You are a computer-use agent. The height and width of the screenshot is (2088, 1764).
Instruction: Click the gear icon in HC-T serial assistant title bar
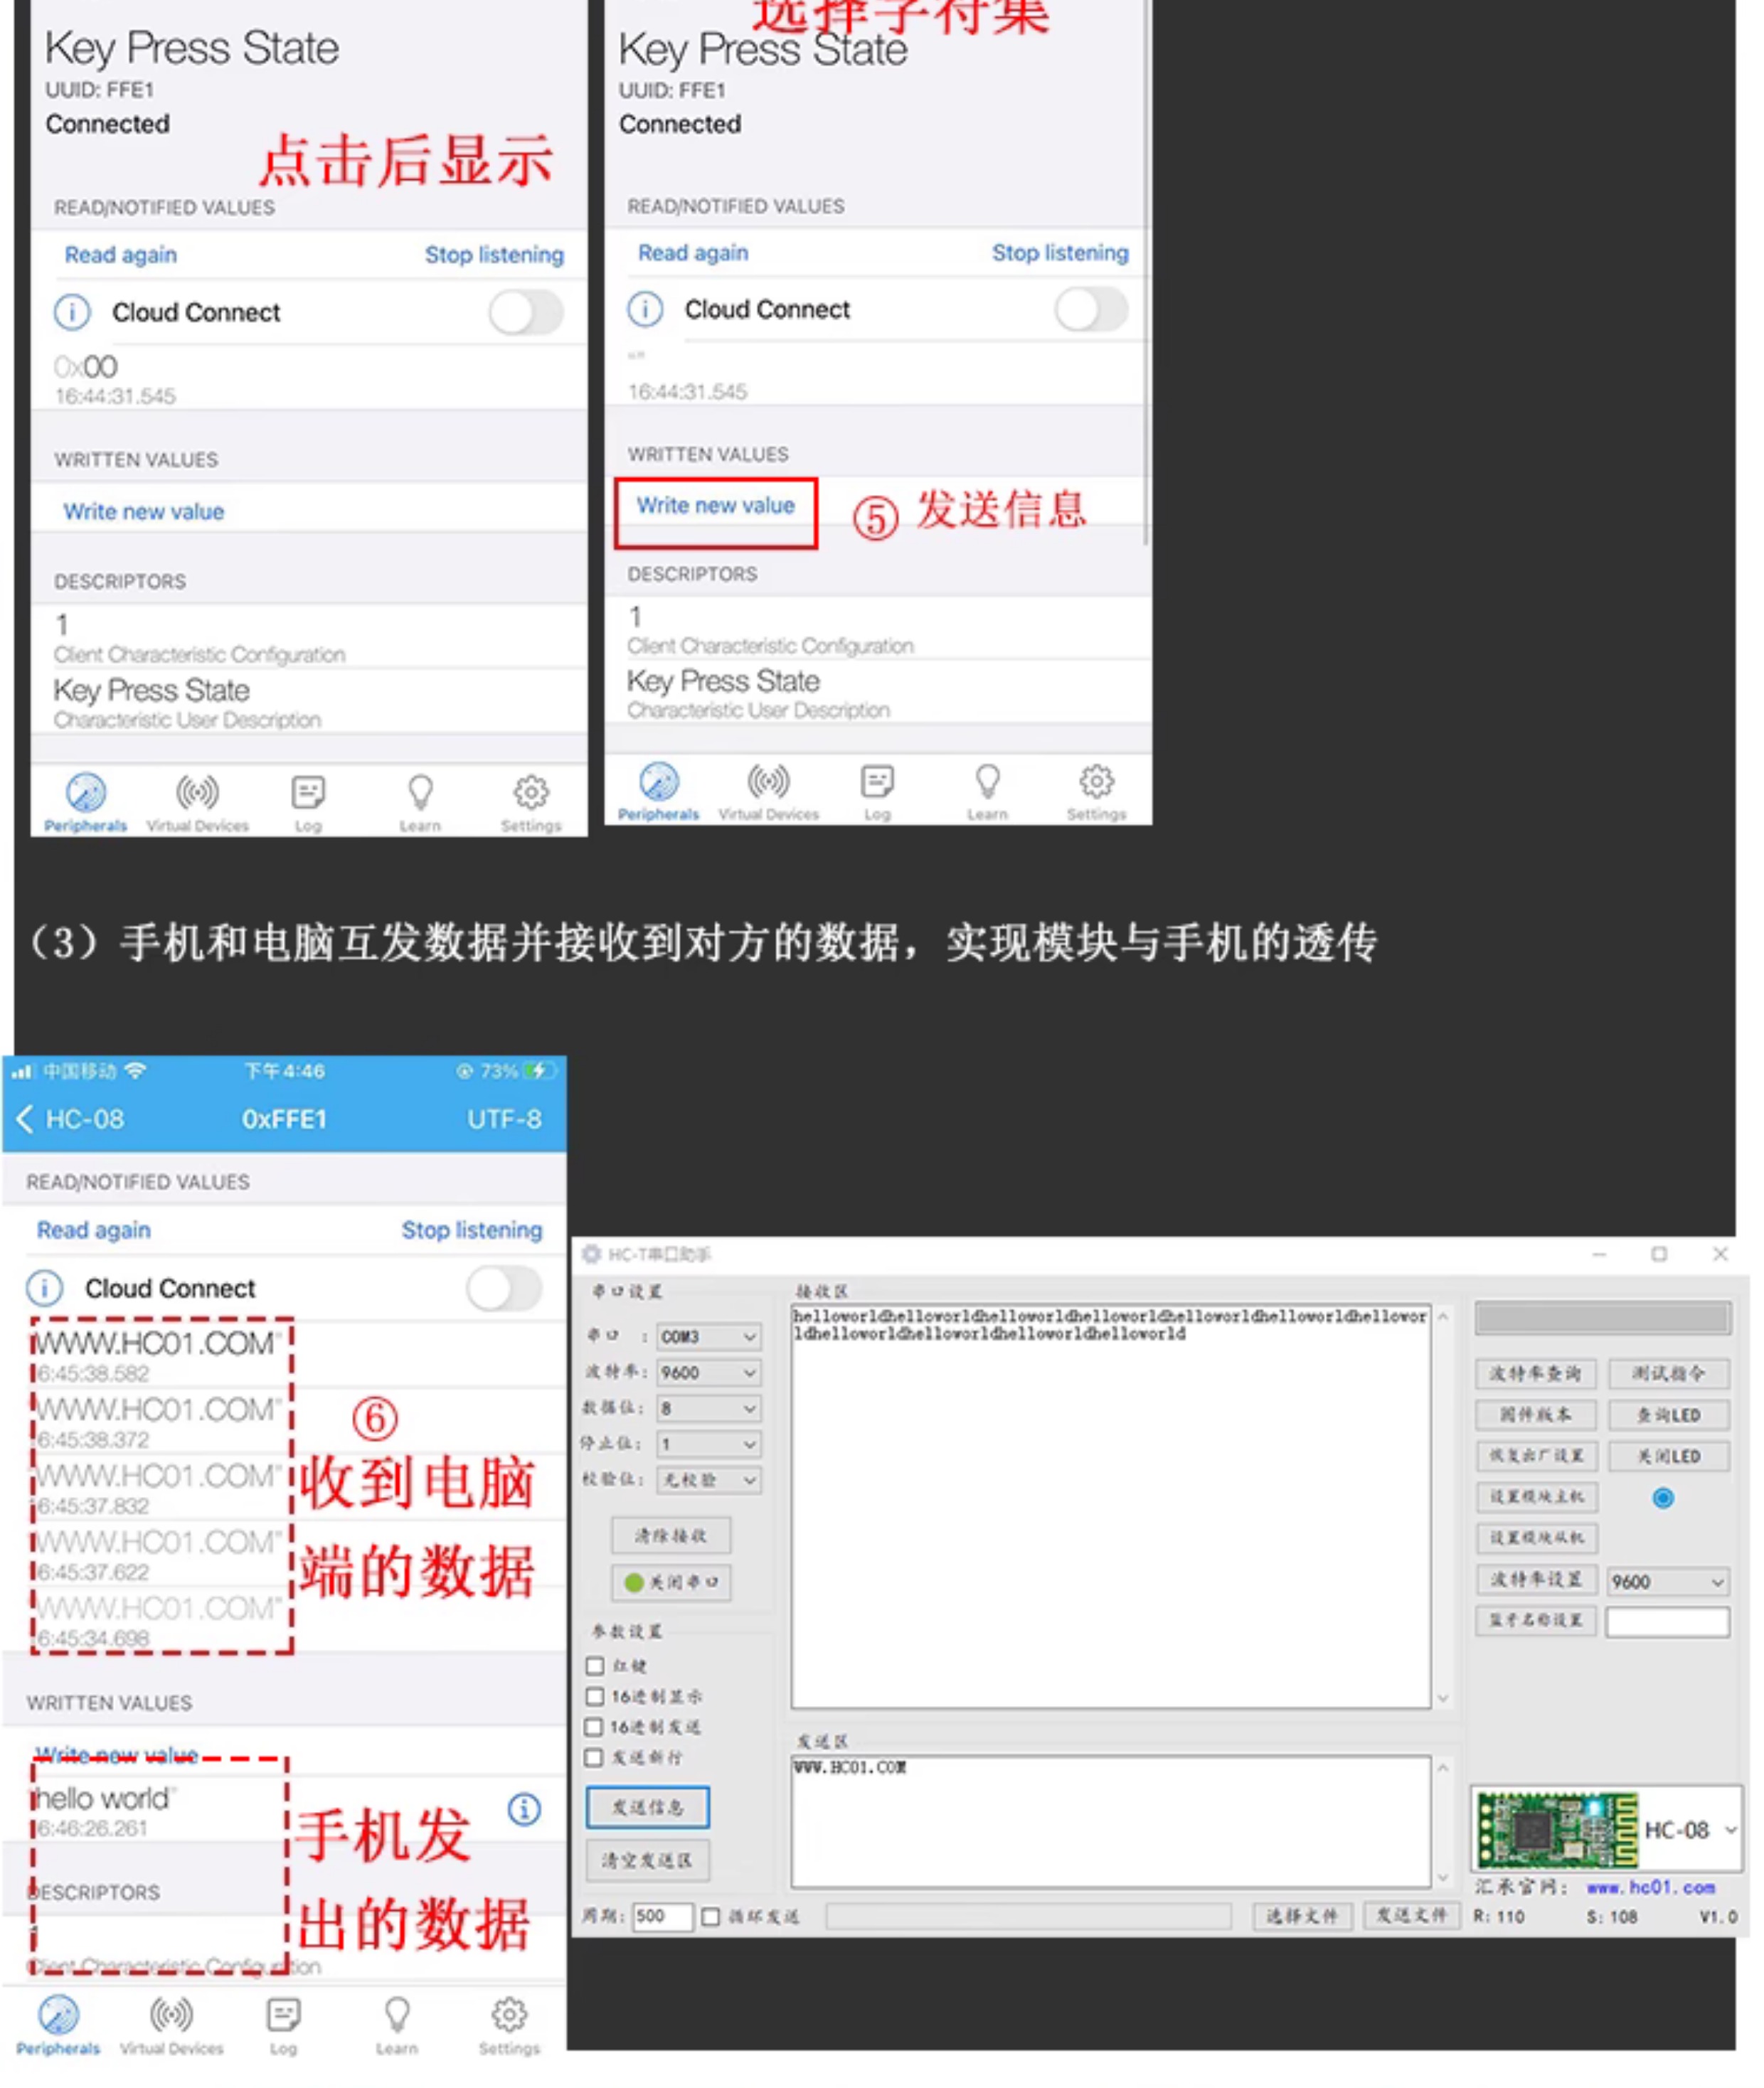tap(592, 1253)
